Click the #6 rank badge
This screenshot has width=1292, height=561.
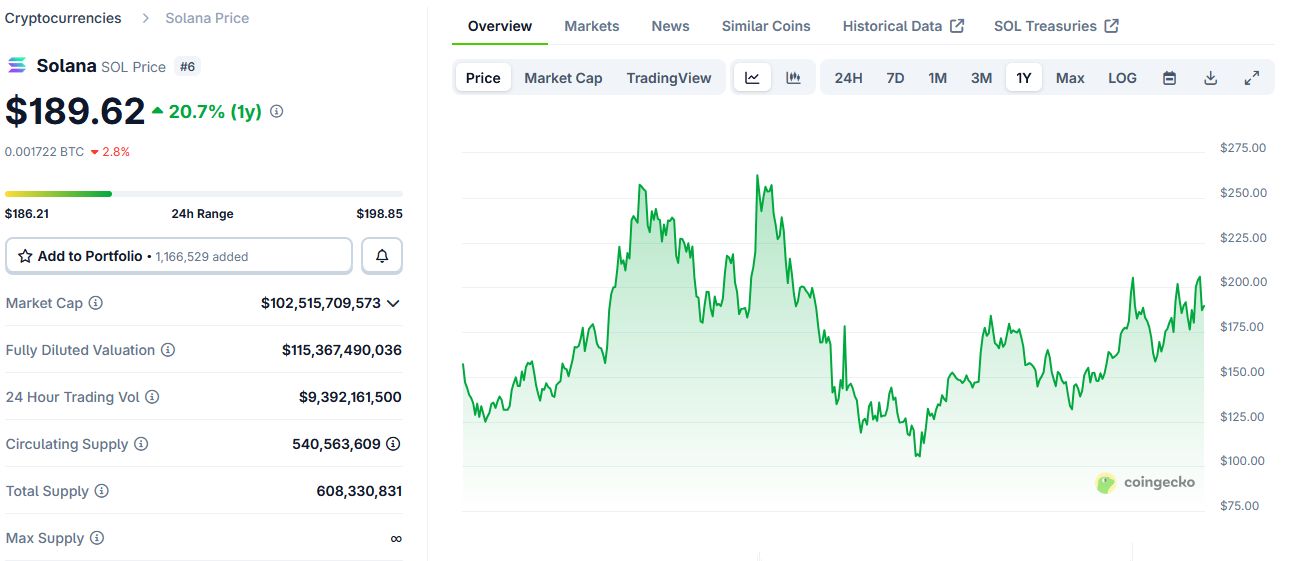coord(187,66)
